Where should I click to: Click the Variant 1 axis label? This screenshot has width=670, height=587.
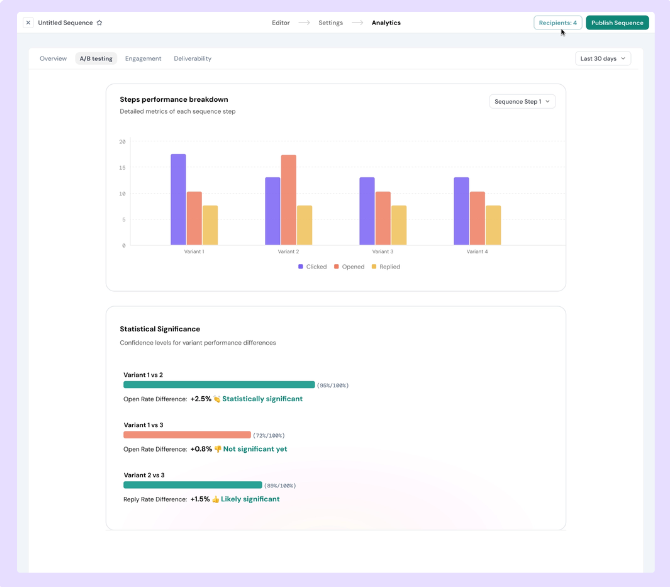click(194, 252)
